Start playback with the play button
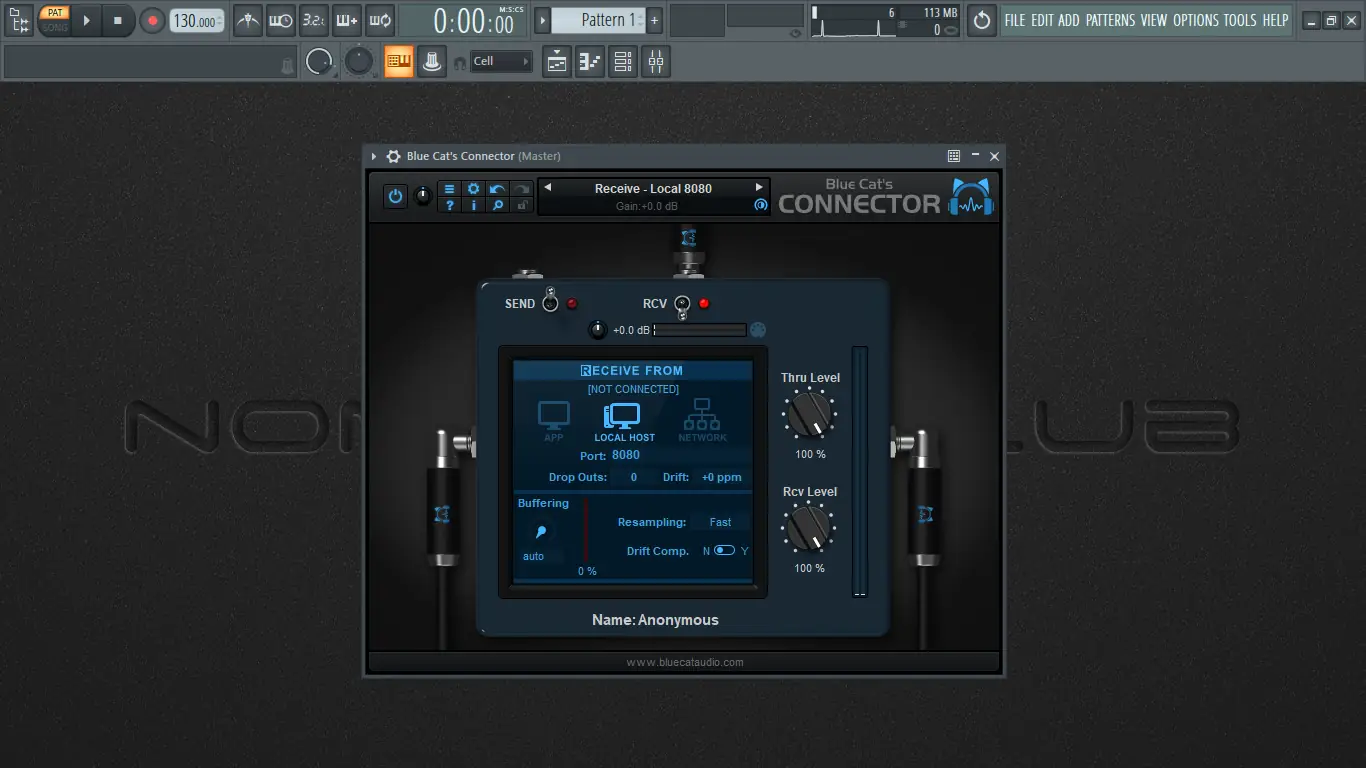The width and height of the screenshot is (1366, 768). 86,20
